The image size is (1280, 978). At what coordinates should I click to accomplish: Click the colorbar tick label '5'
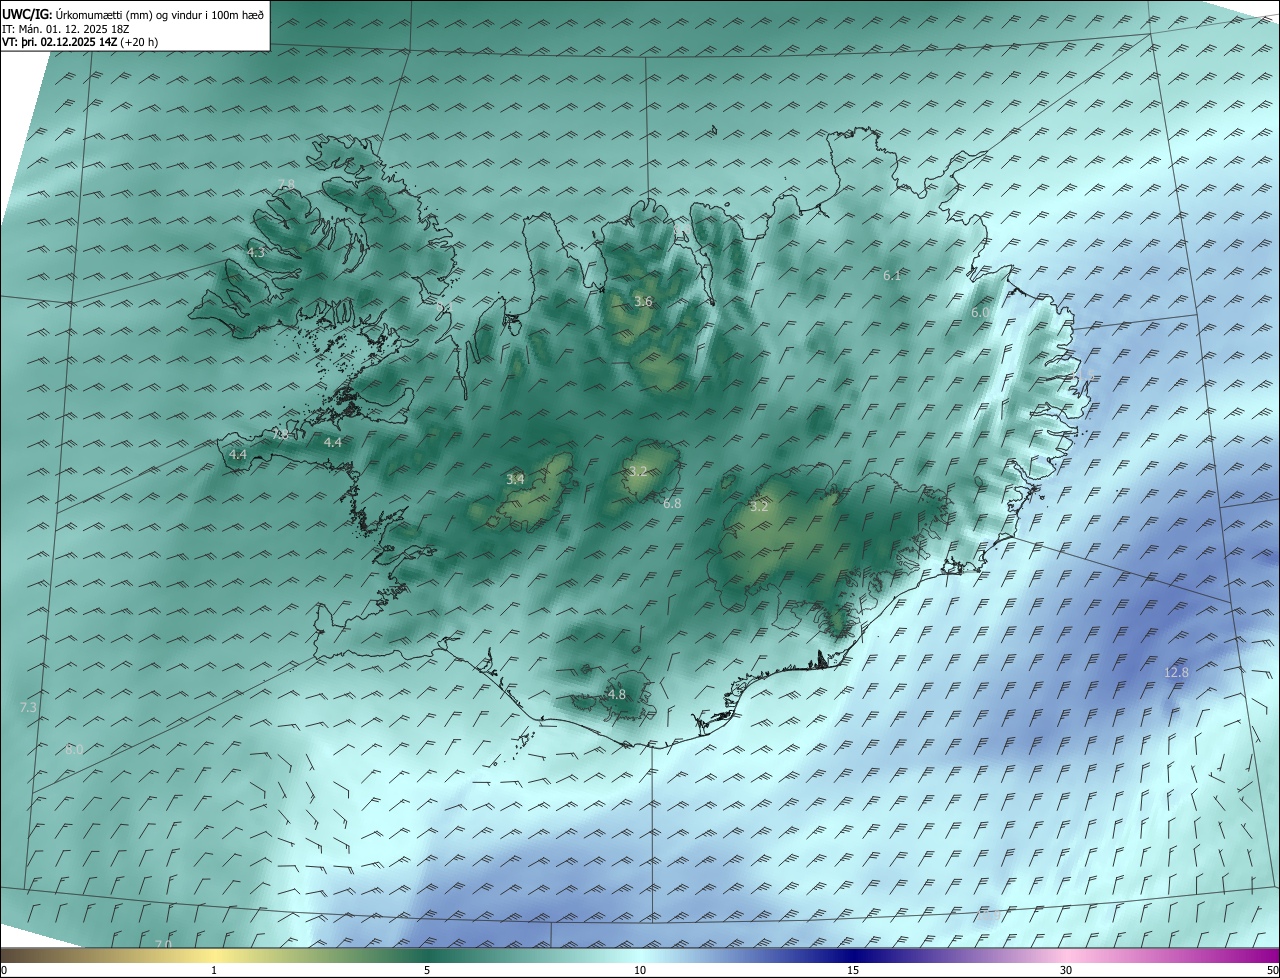point(427,970)
